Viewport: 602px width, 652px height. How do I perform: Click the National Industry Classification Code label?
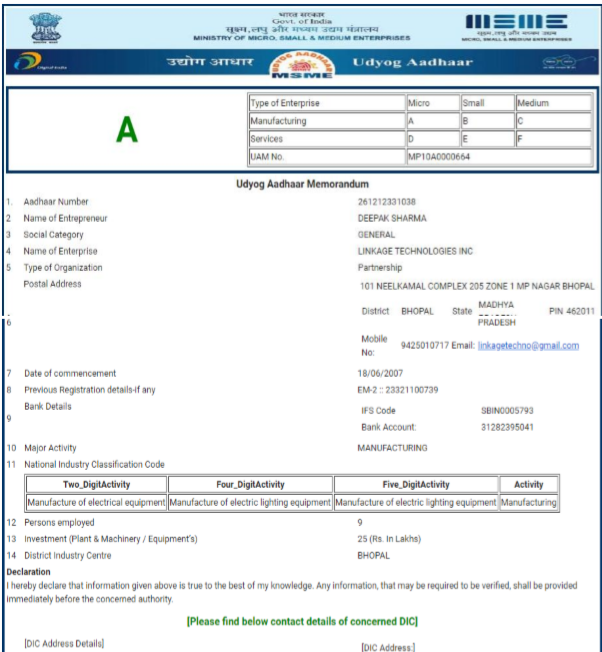[94, 464]
